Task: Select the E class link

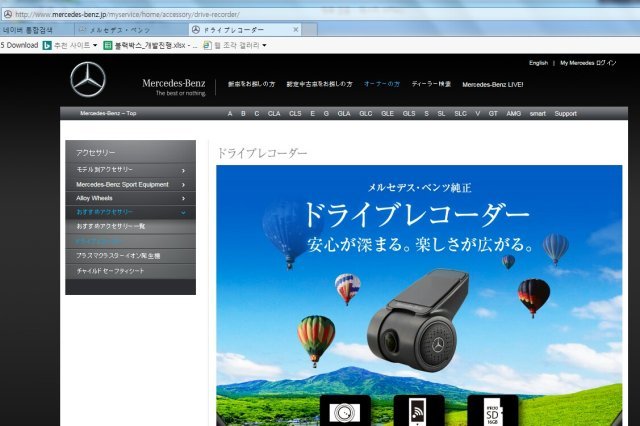Action: tap(313, 113)
